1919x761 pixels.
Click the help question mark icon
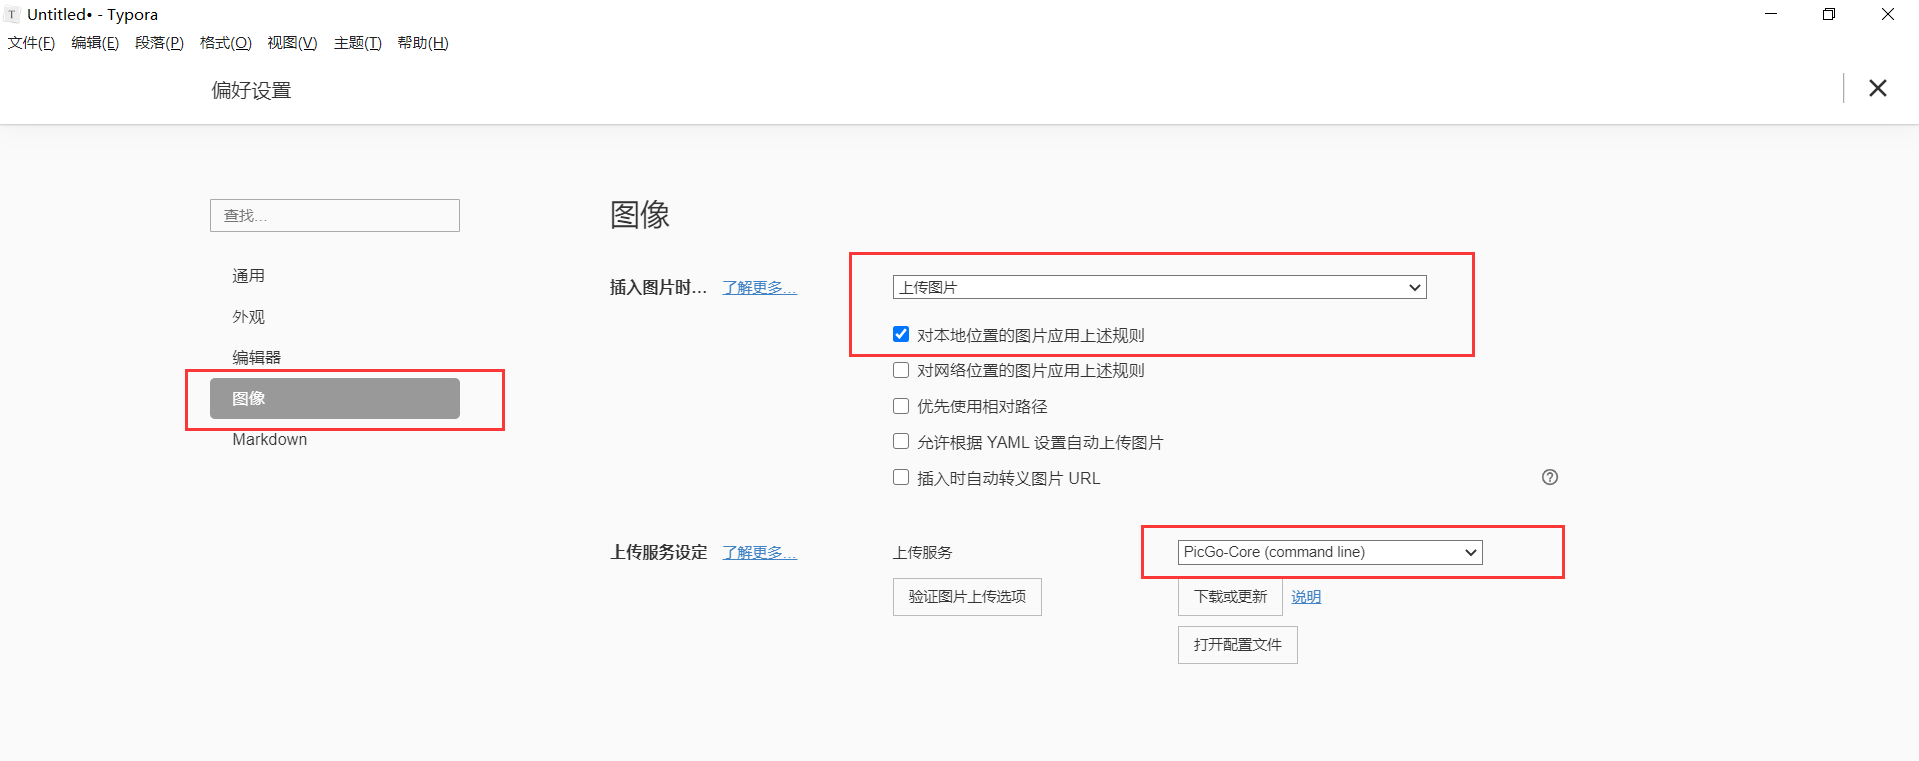click(x=1549, y=477)
